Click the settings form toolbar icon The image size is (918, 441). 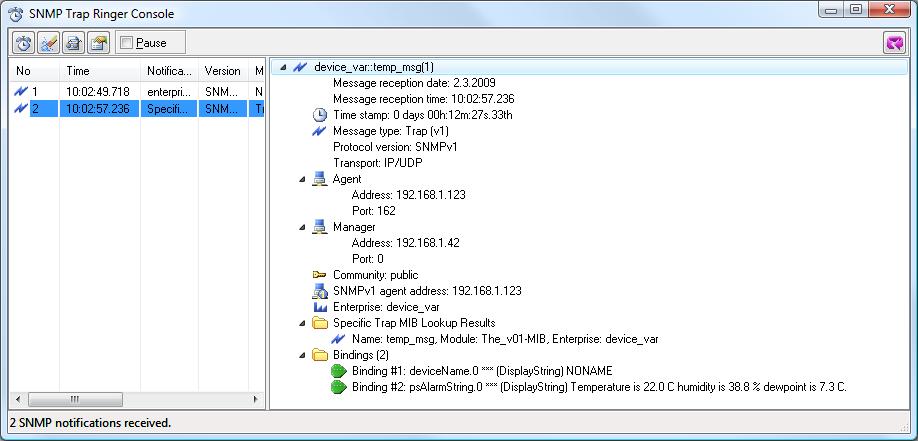pyautogui.click(x=99, y=43)
